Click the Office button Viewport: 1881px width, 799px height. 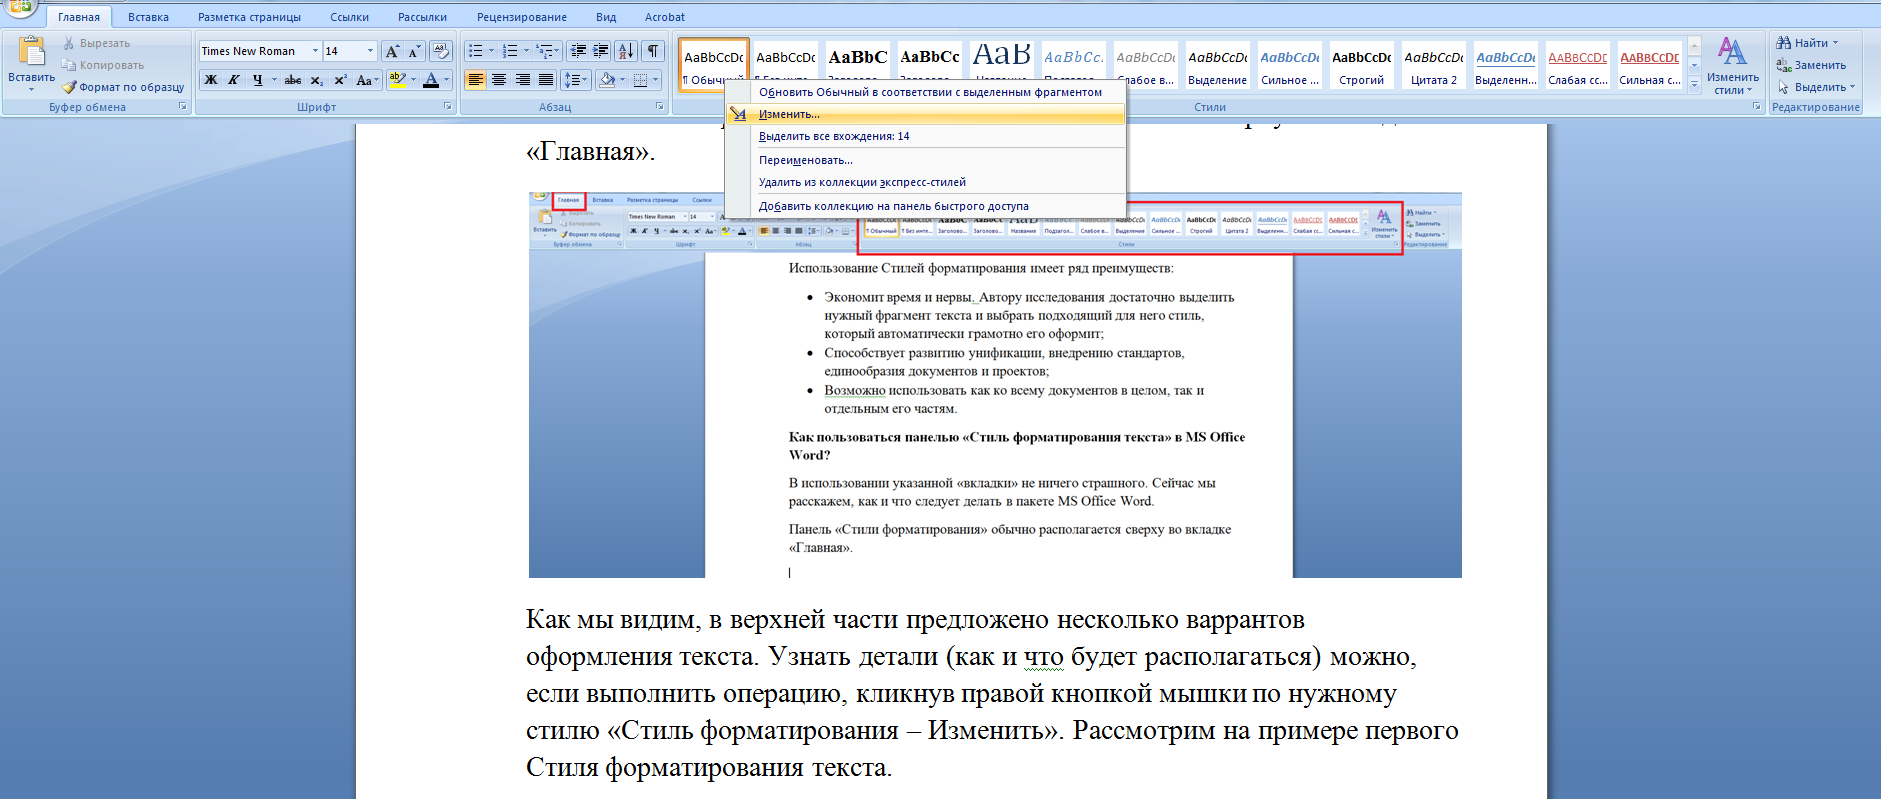(x=18, y=7)
